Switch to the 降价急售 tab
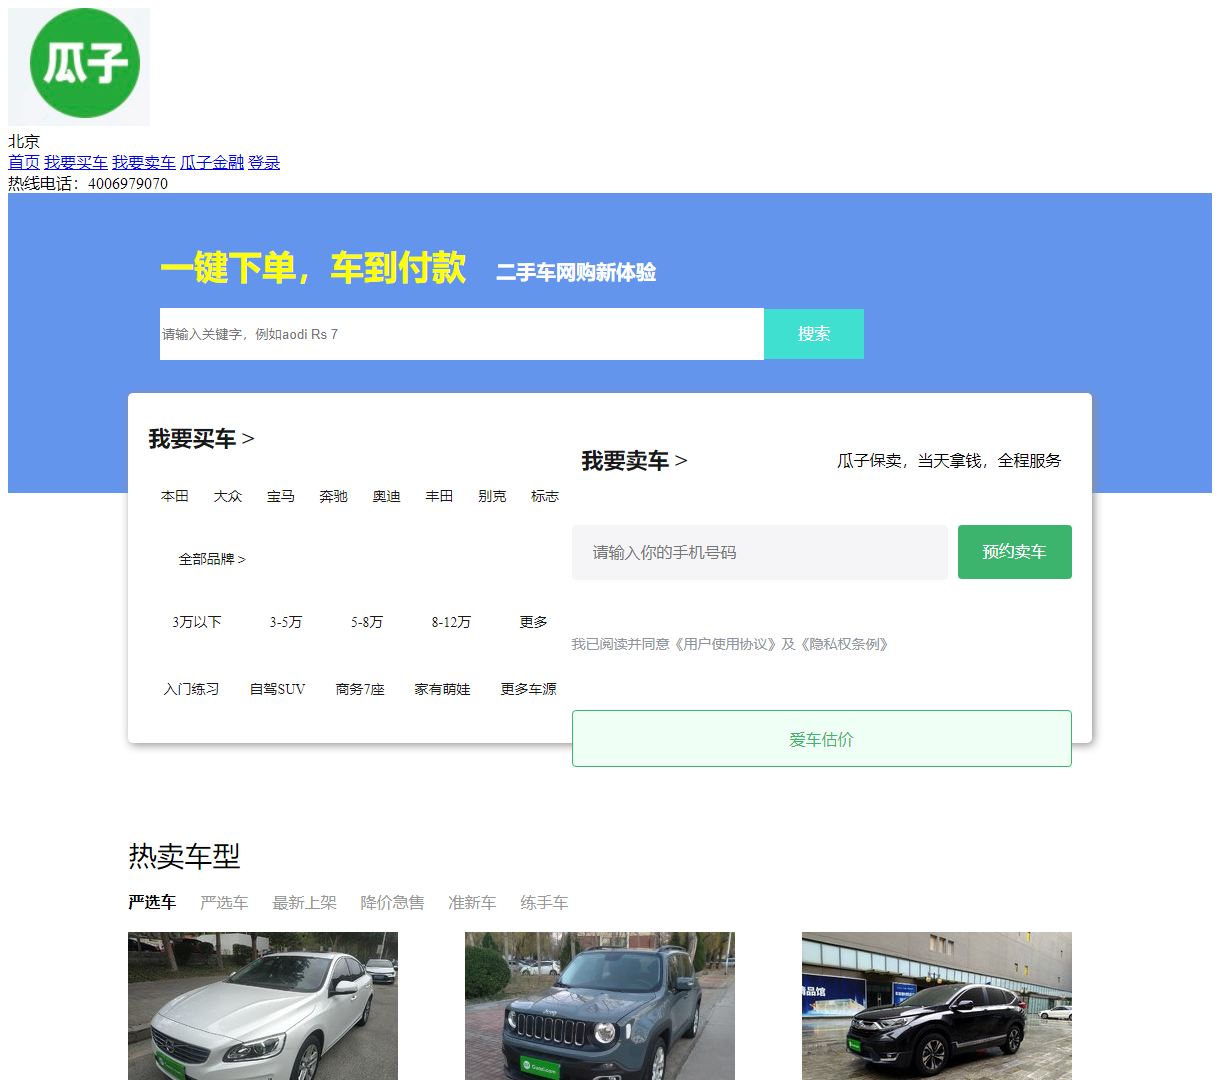This screenshot has height=1080, width=1220. (392, 902)
